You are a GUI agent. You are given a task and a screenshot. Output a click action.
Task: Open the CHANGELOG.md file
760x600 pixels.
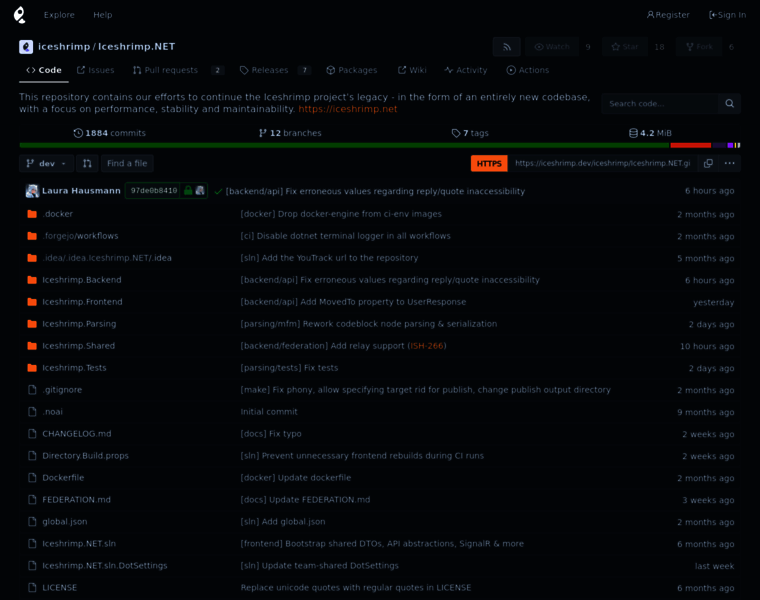pos(77,434)
